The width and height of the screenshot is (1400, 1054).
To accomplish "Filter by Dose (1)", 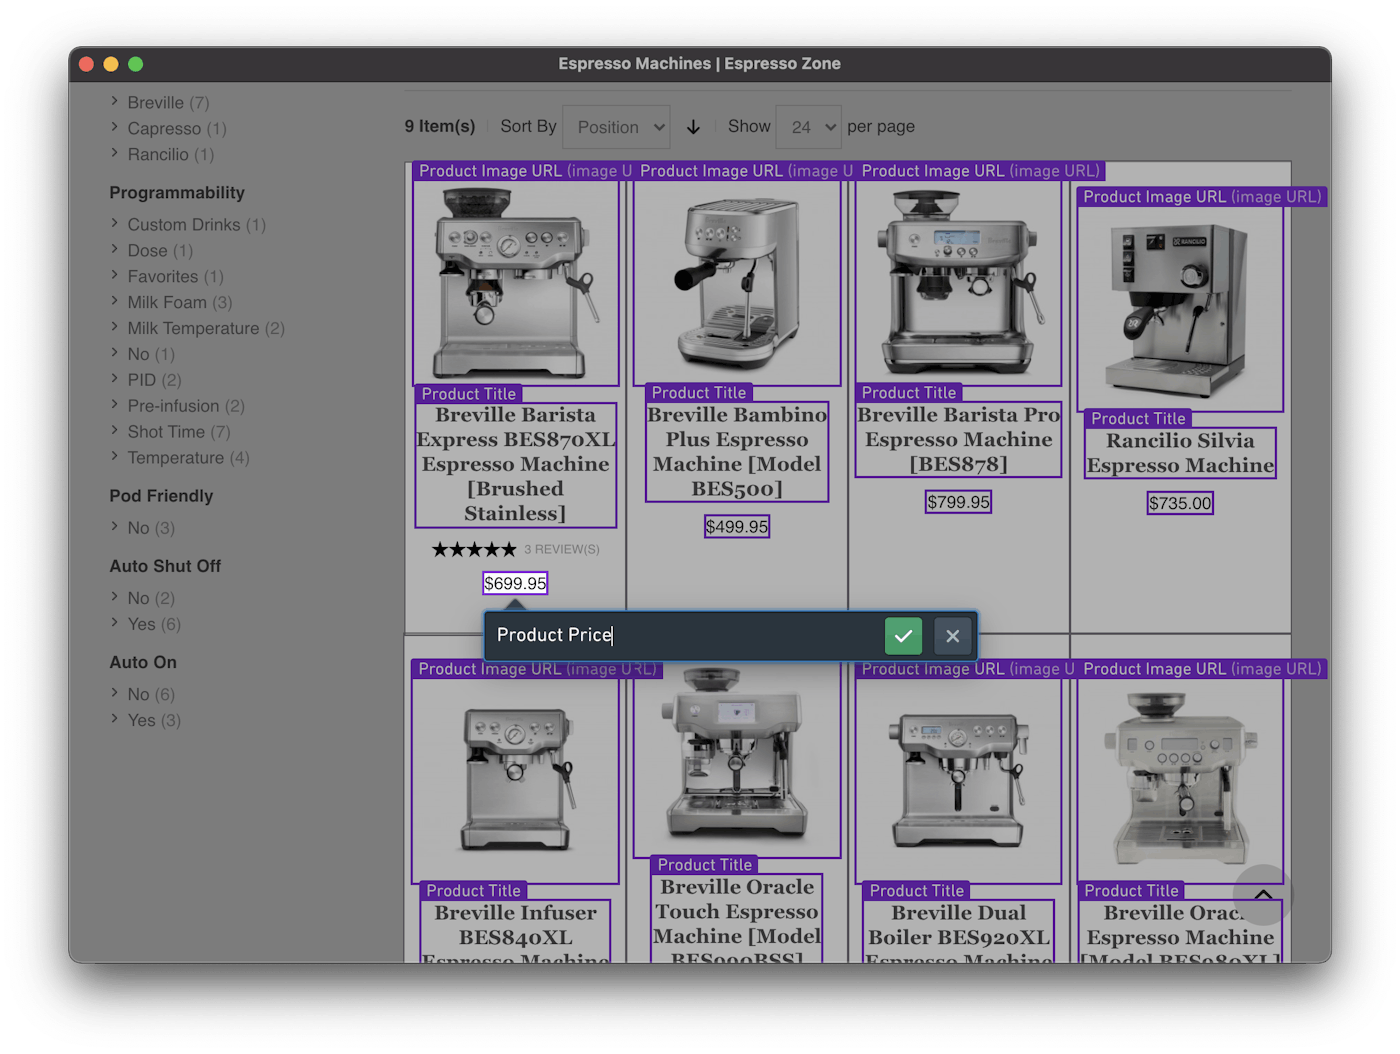I will [x=160, y=251].
